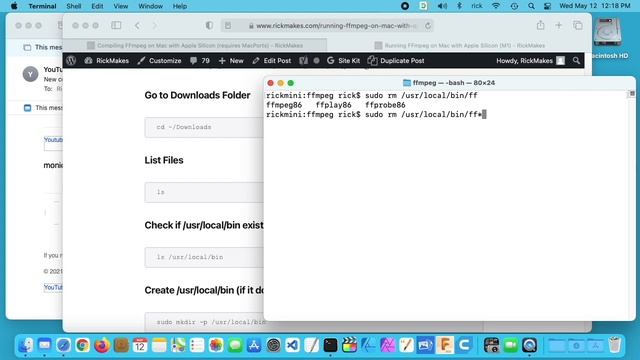640x360 pixels.
Task: Open the WordPress logo menu in admin bar
Action: pos(71,60)
